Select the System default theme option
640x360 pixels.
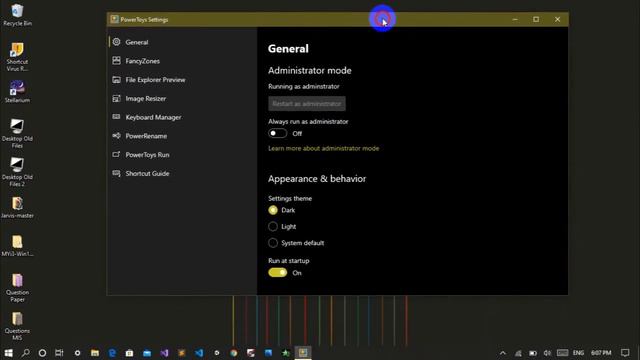click(x=273, y=243)
